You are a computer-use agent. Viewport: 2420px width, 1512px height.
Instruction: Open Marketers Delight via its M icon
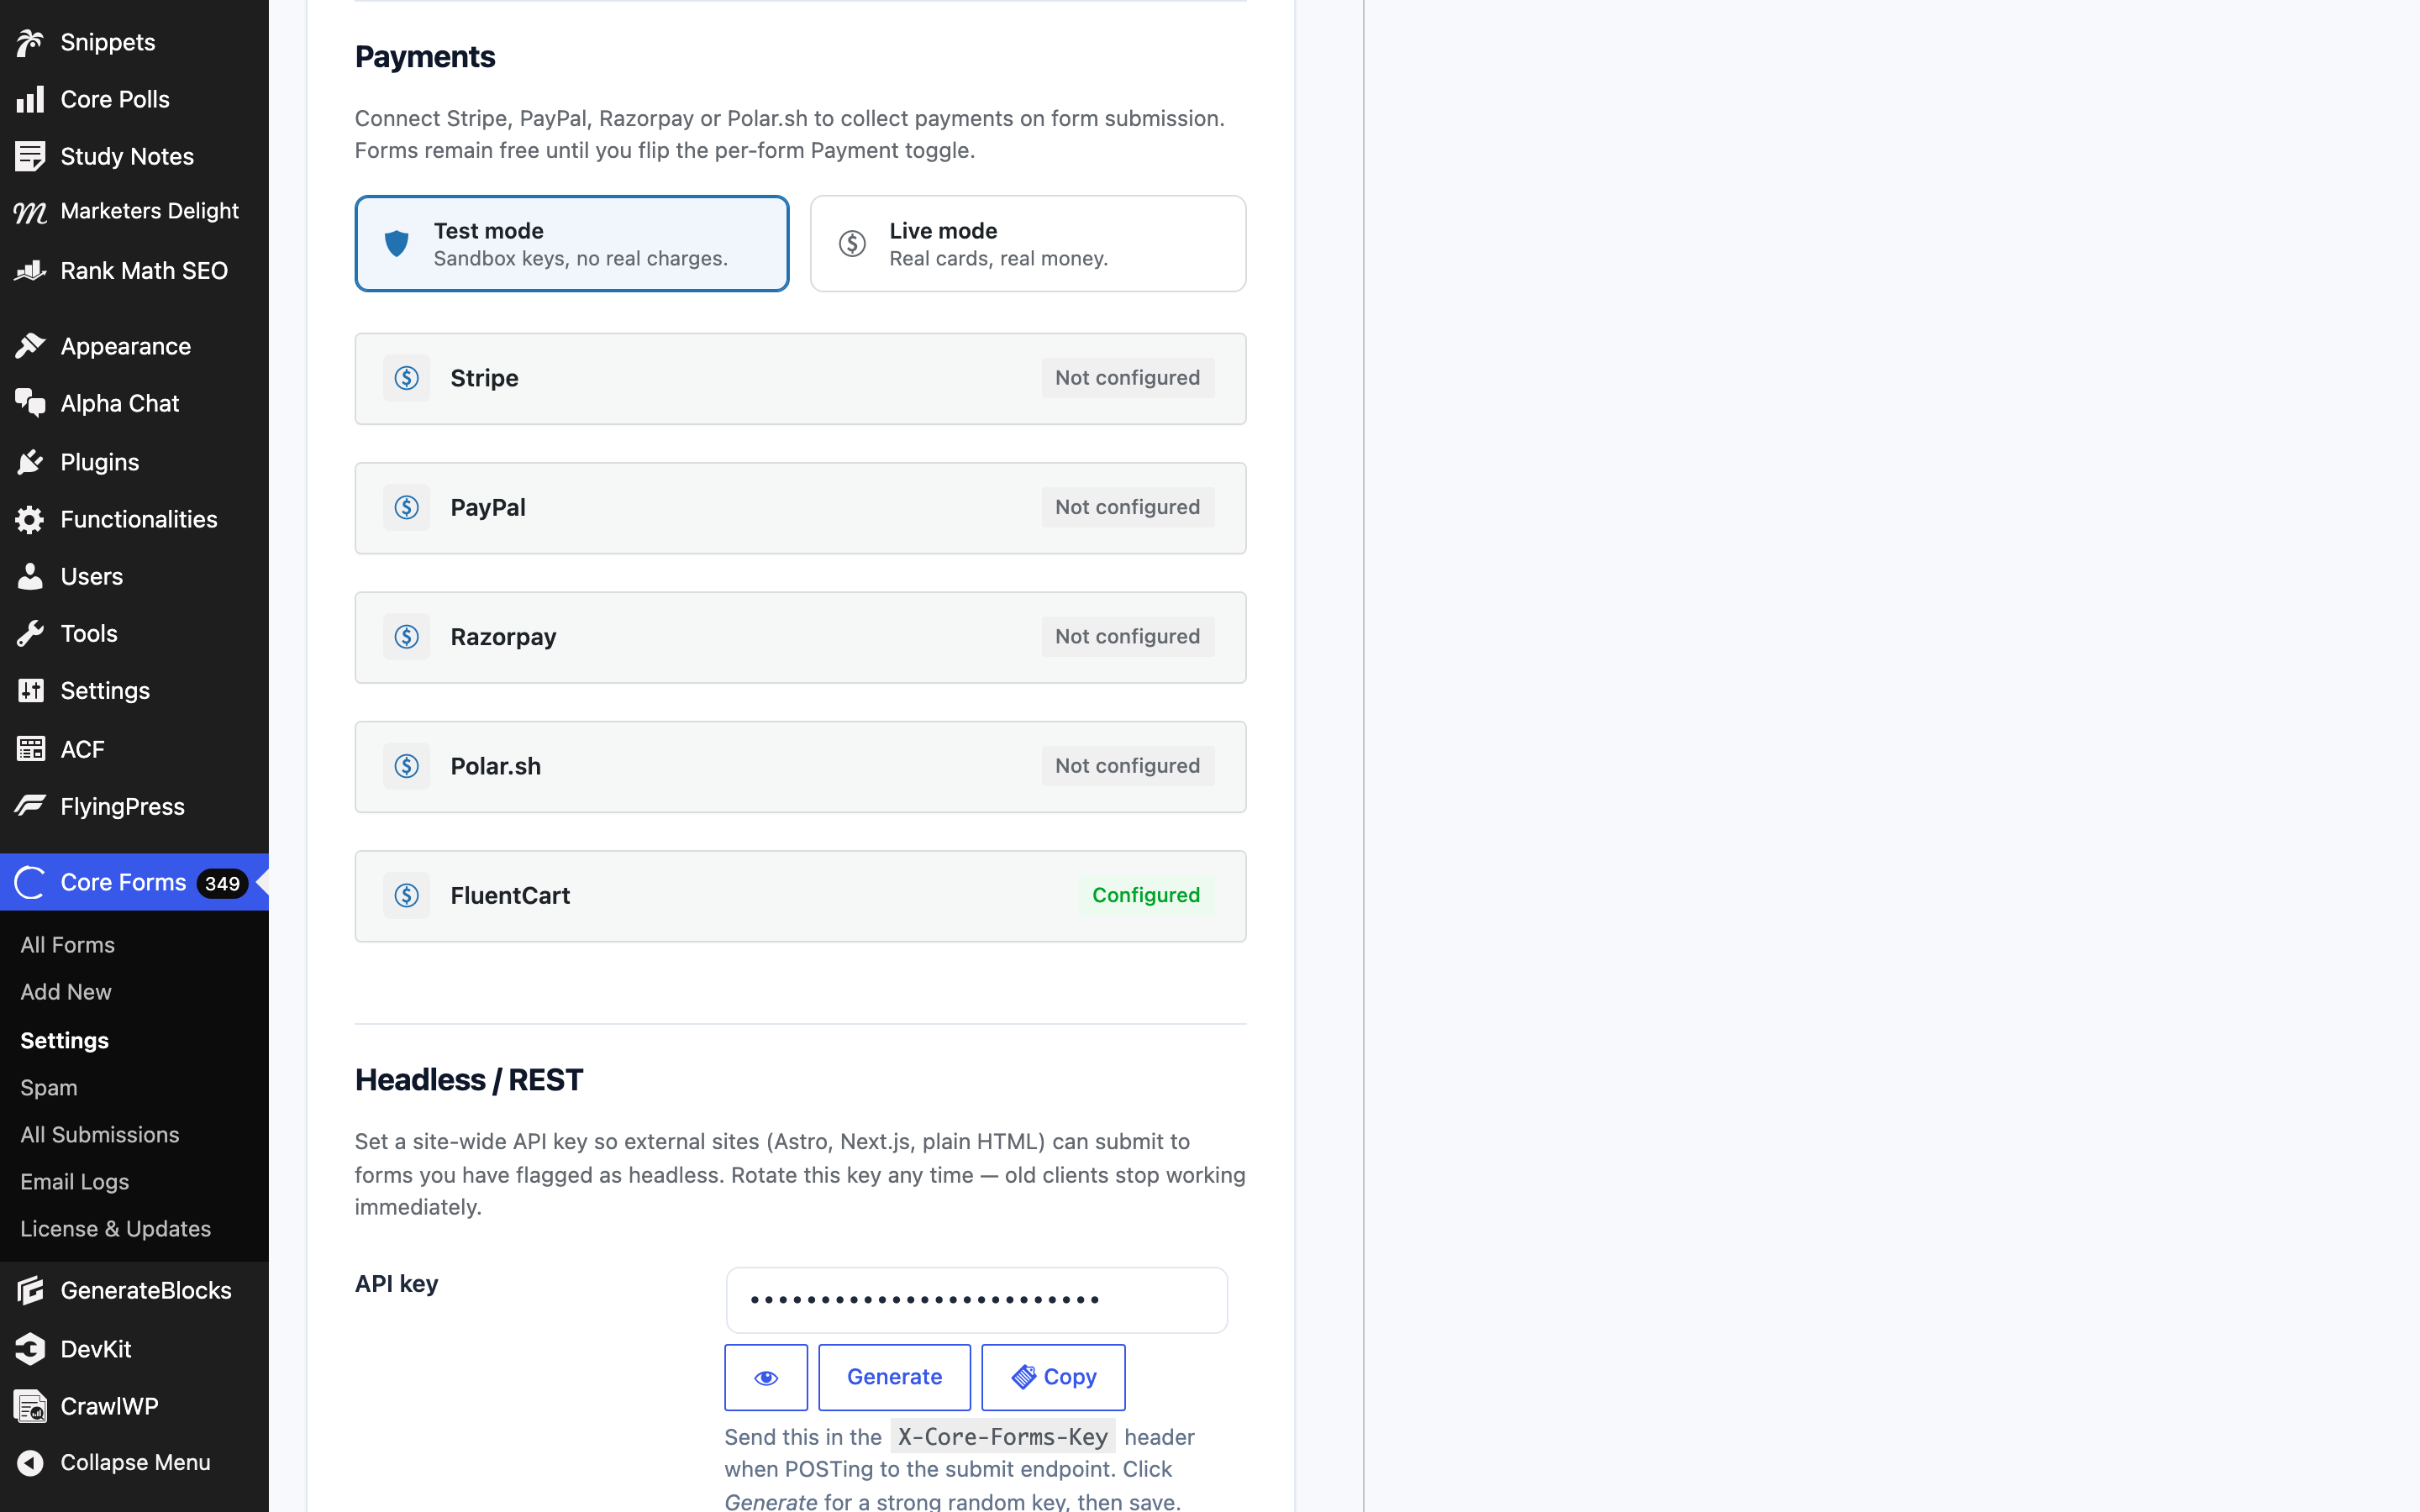(x=30, y=211)
